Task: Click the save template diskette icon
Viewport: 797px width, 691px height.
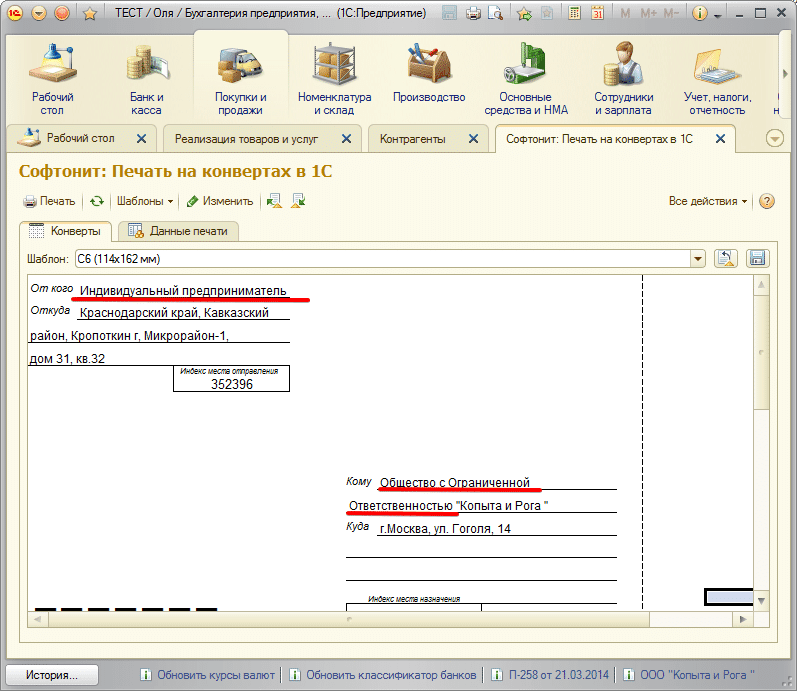Action: (x=757, y=259)
